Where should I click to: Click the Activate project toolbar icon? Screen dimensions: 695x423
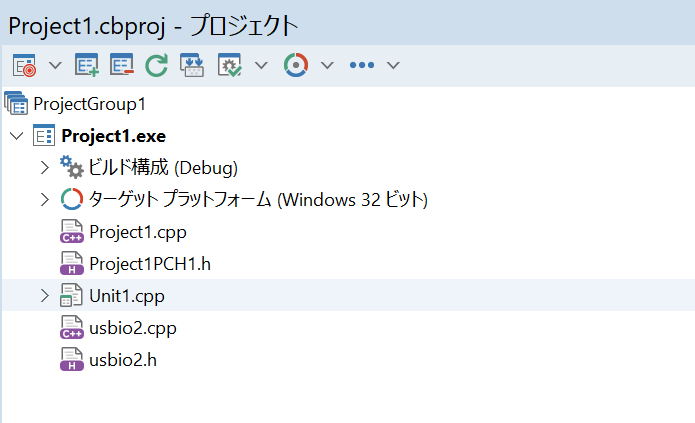pyautogui.click(x=24, y=65)
